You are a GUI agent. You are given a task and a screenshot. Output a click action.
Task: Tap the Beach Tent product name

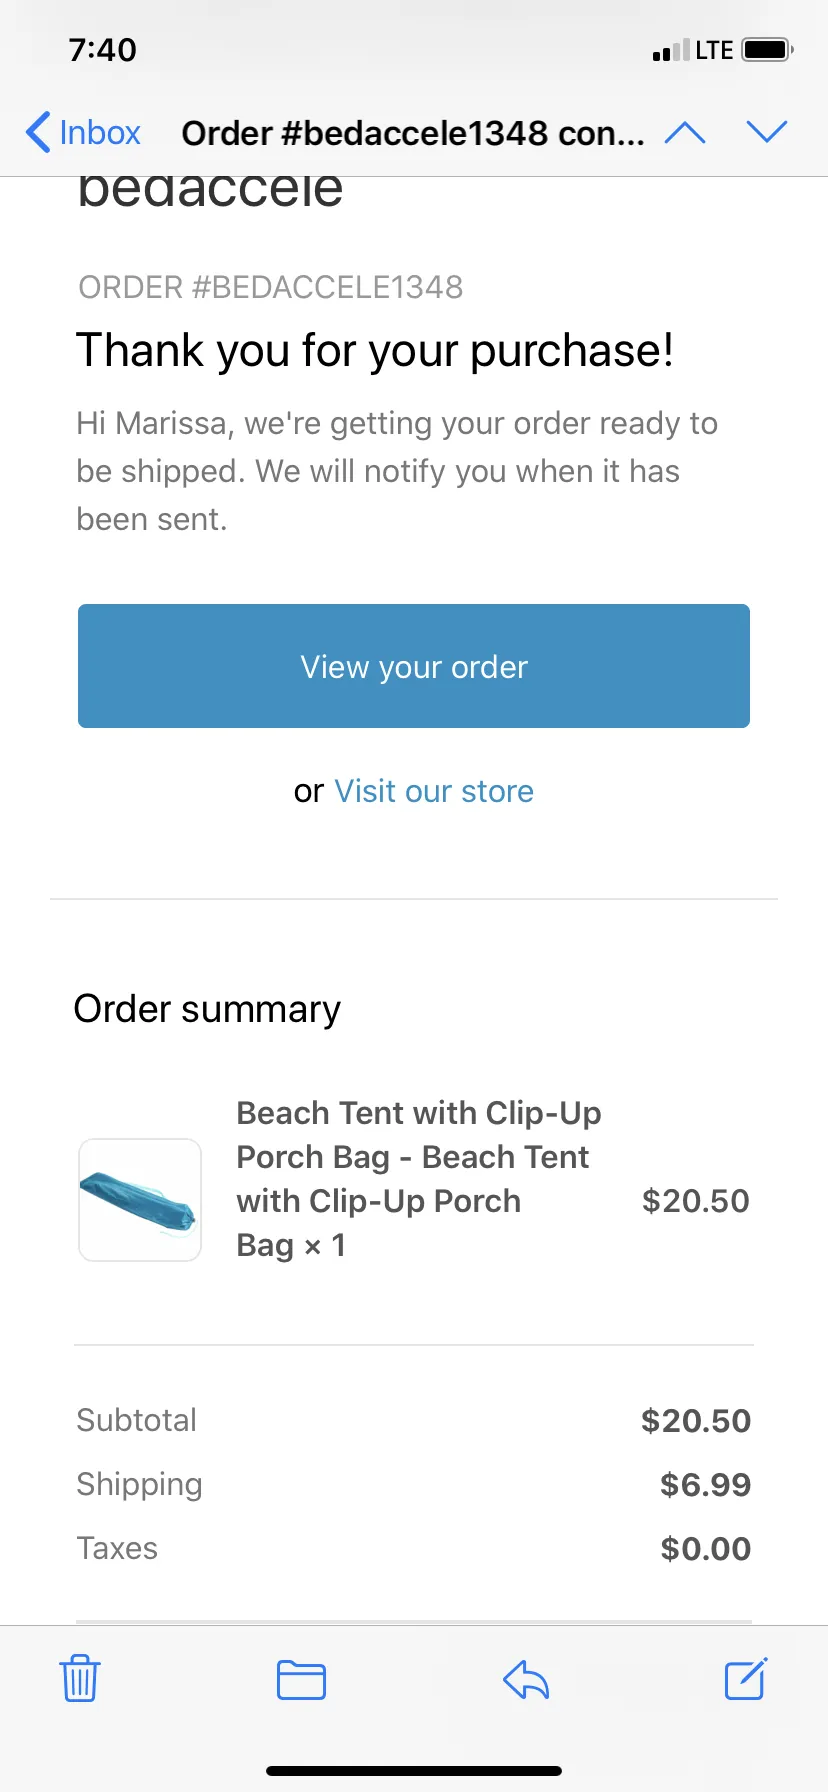pyautogui.click(x=419, y=1179)
